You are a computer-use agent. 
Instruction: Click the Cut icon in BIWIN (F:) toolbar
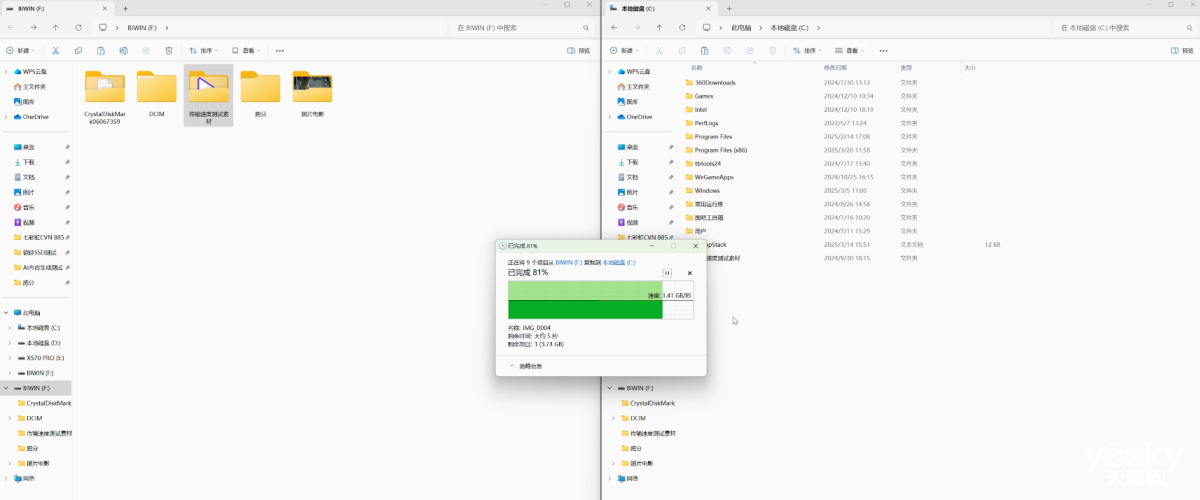(55, 50)
